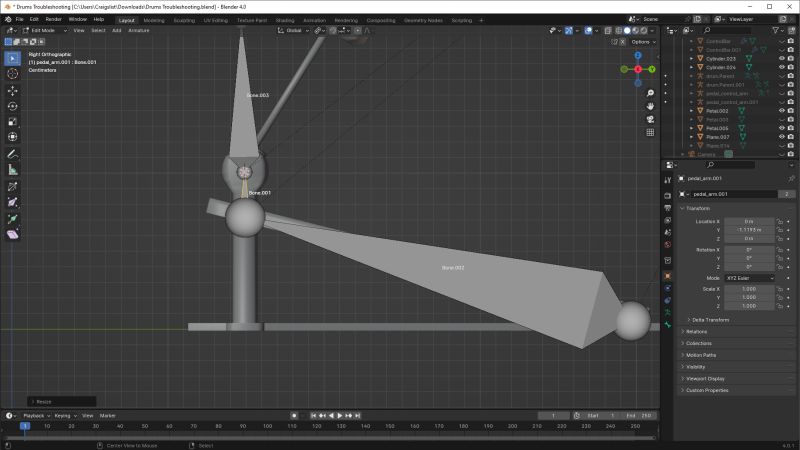
Task: Click the pan view hand icon
Action: point(650,106)
